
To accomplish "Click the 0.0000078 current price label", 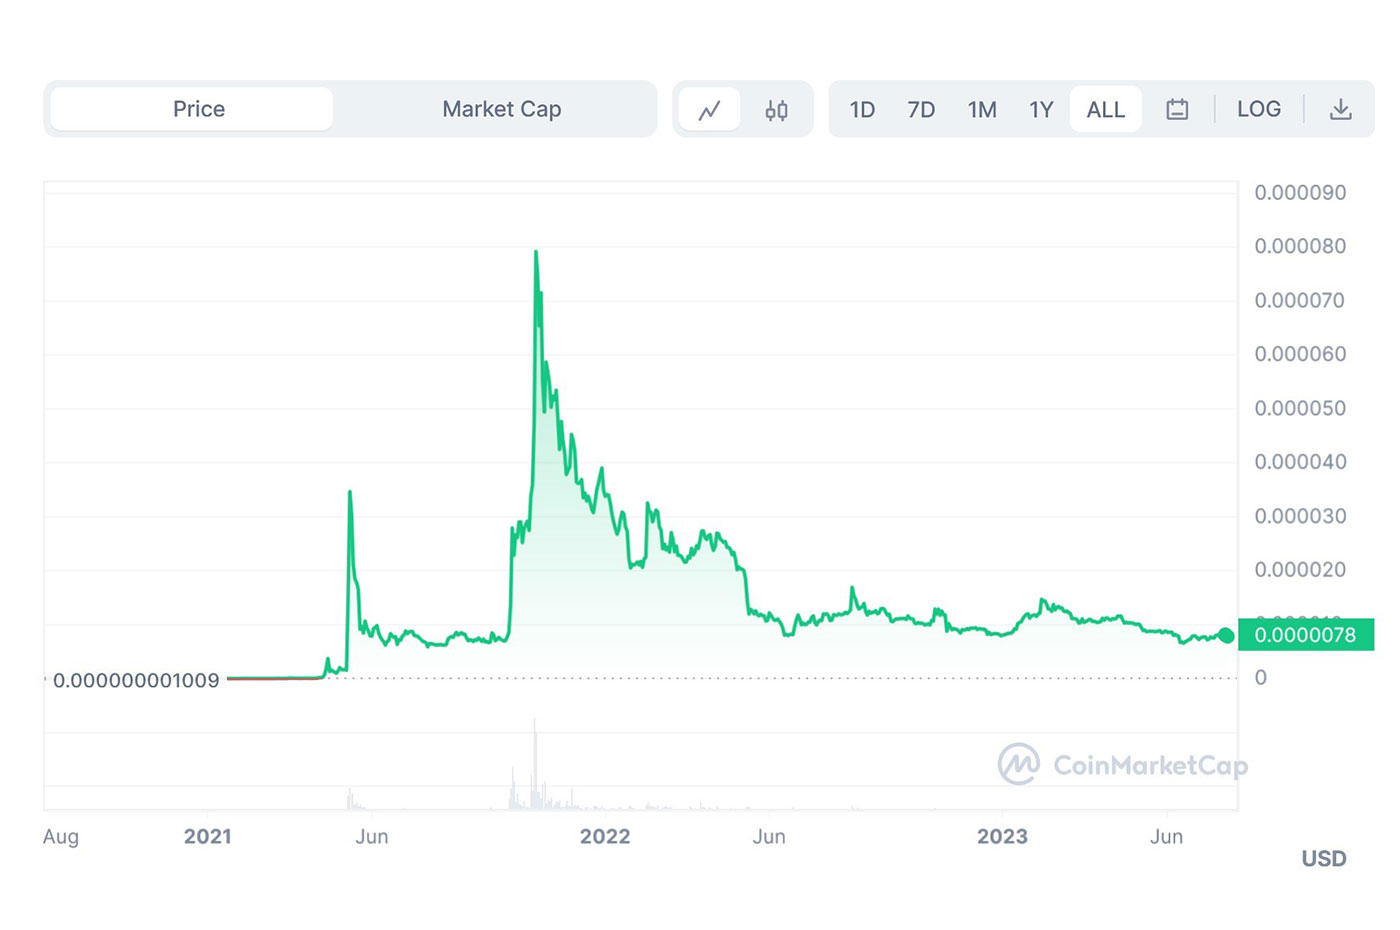I will [x=1306, y=635].
